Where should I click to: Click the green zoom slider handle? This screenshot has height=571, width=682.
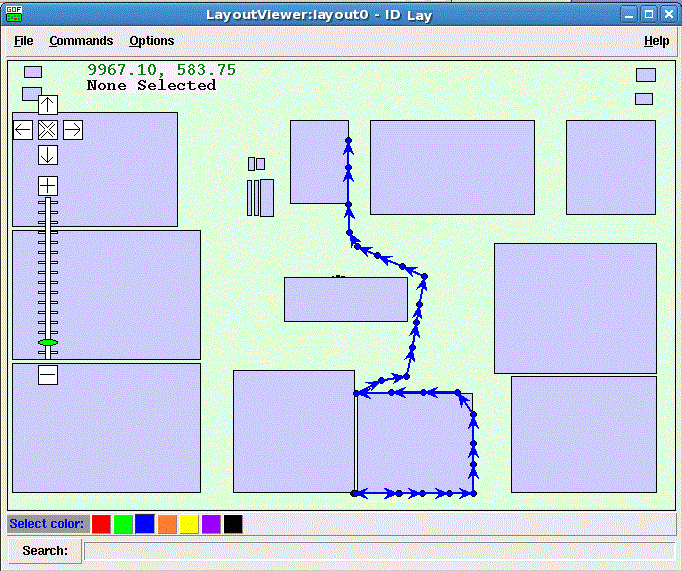pos(48,343)
